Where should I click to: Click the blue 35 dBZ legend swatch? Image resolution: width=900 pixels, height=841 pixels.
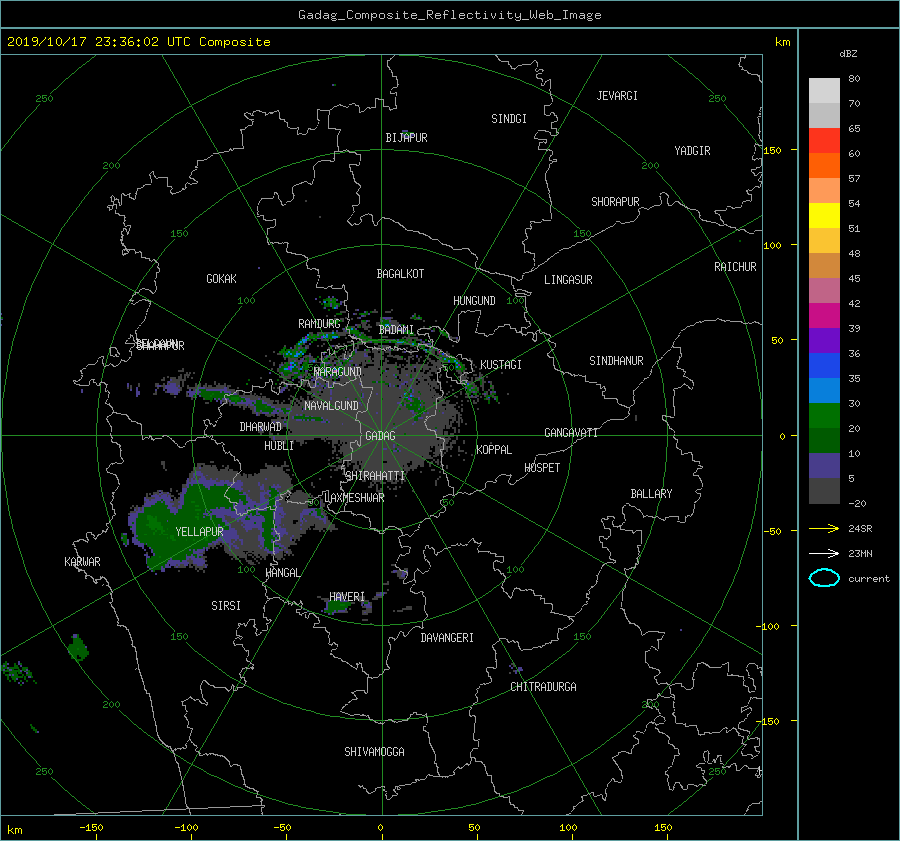(824, 365)
